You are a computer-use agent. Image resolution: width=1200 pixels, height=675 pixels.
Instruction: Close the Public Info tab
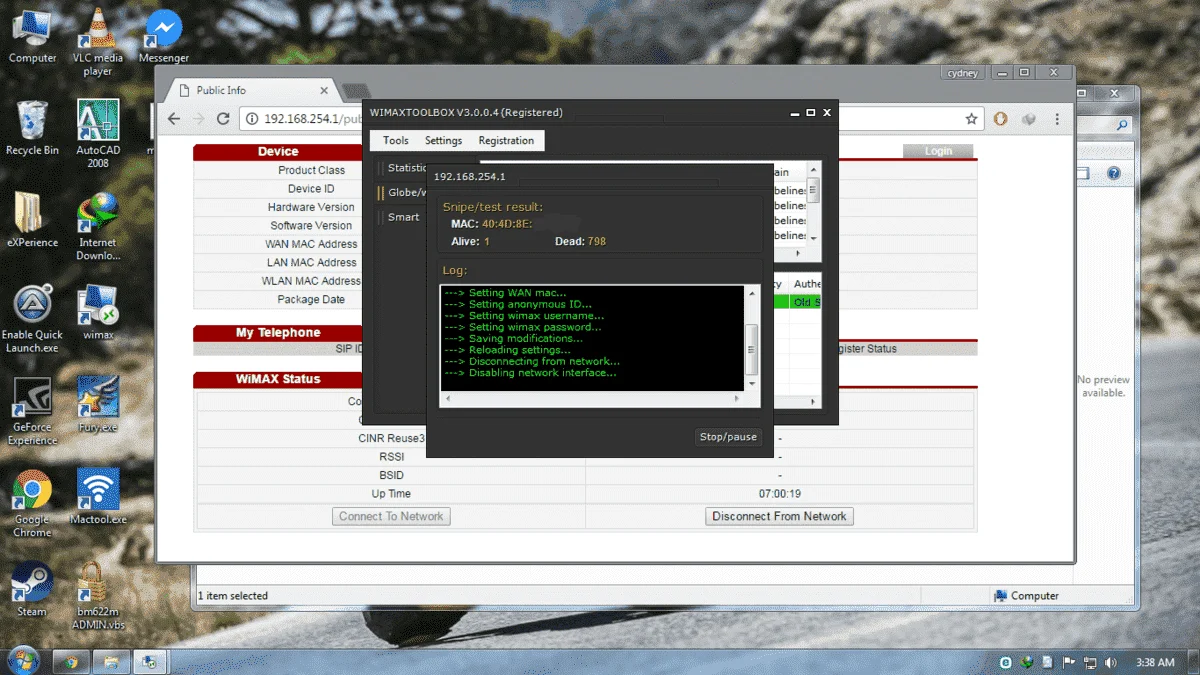point(323,90)
